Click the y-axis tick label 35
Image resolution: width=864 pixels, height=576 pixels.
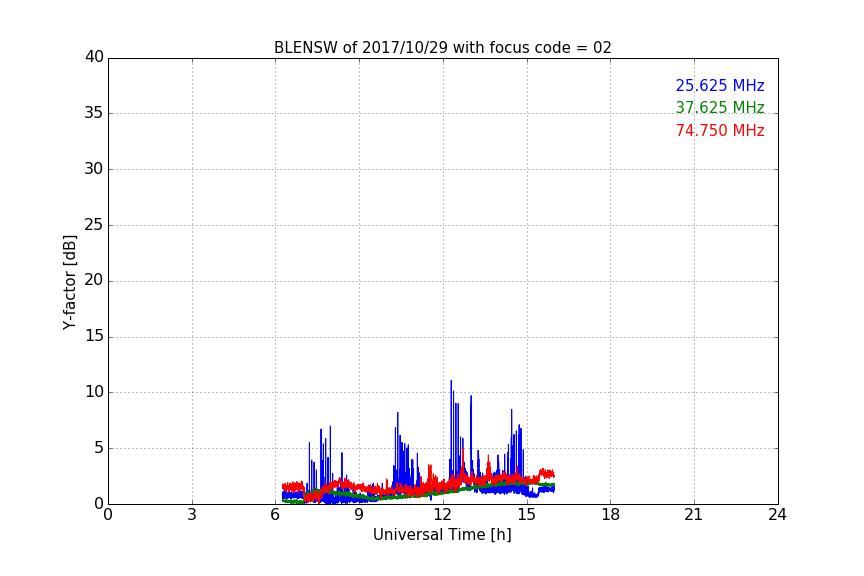point(94,113)
